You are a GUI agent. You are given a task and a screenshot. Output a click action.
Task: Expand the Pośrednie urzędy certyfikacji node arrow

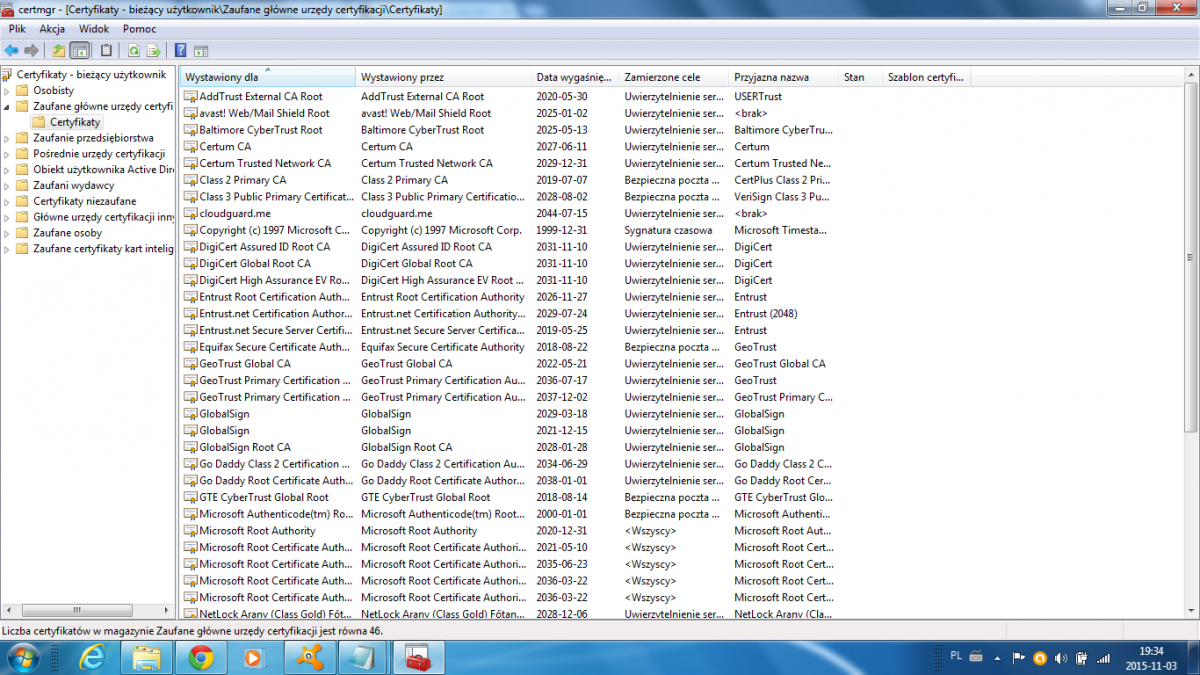[7, 154]
